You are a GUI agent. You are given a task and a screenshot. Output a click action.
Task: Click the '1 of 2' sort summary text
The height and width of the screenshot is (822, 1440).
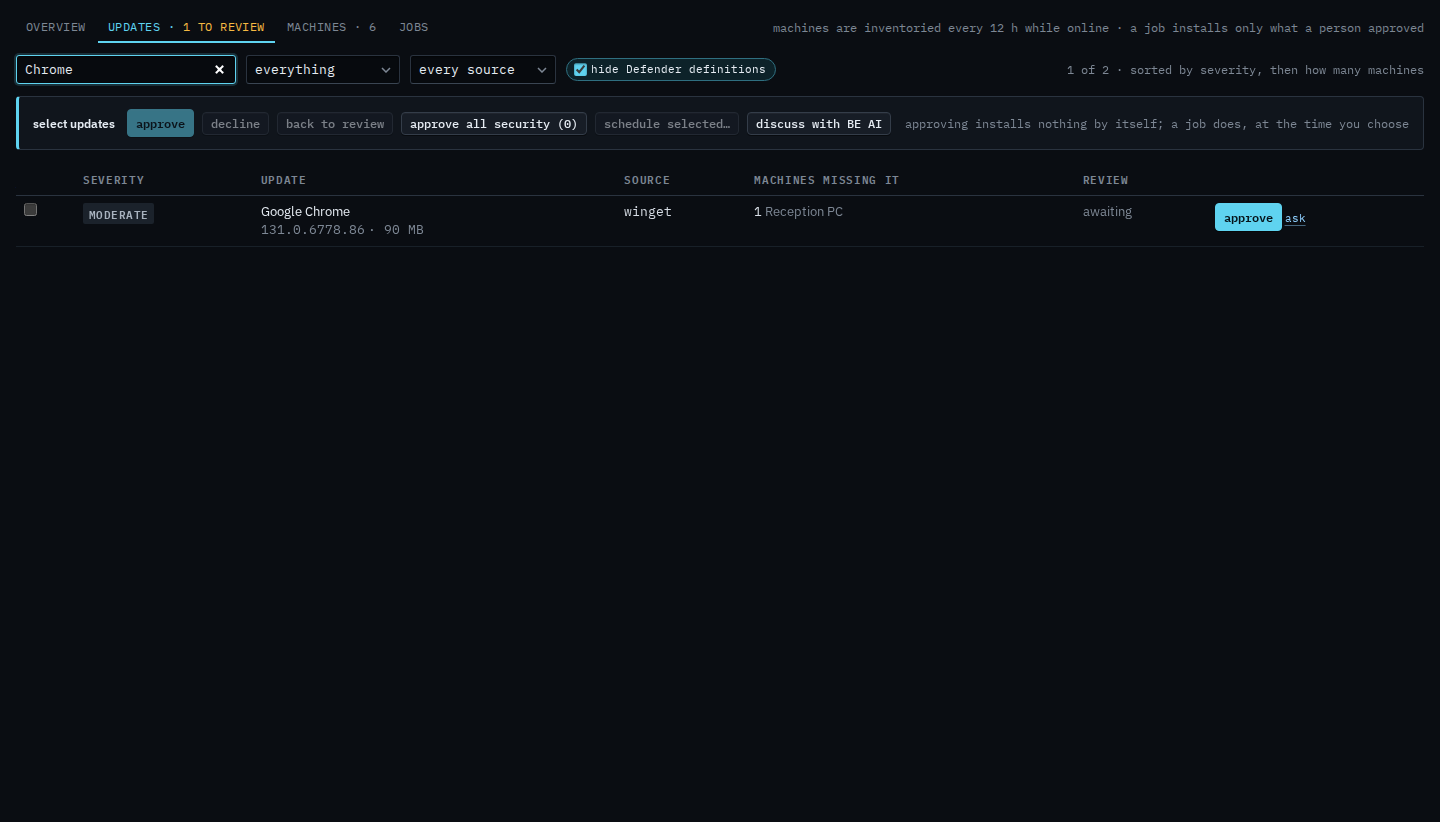[1245, 70]
